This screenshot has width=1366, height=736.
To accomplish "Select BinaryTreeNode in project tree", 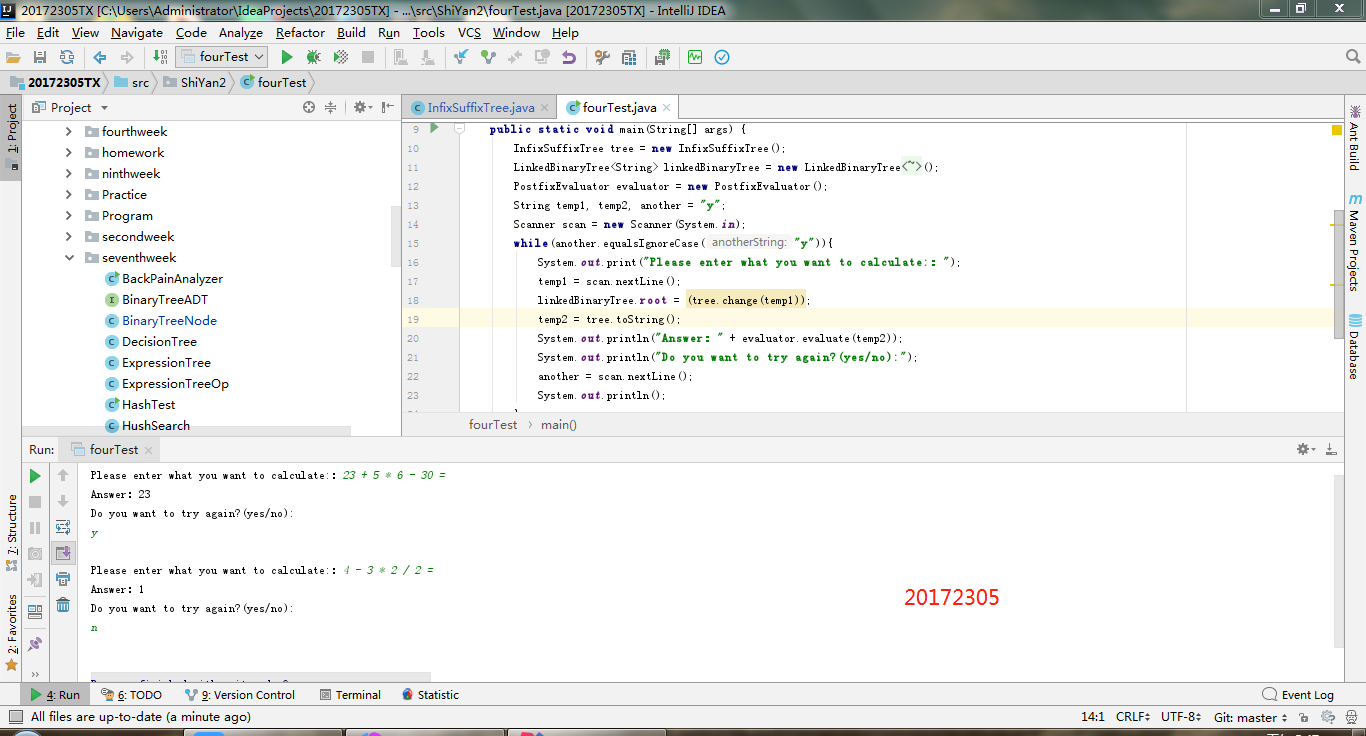I will coord(169,320).
